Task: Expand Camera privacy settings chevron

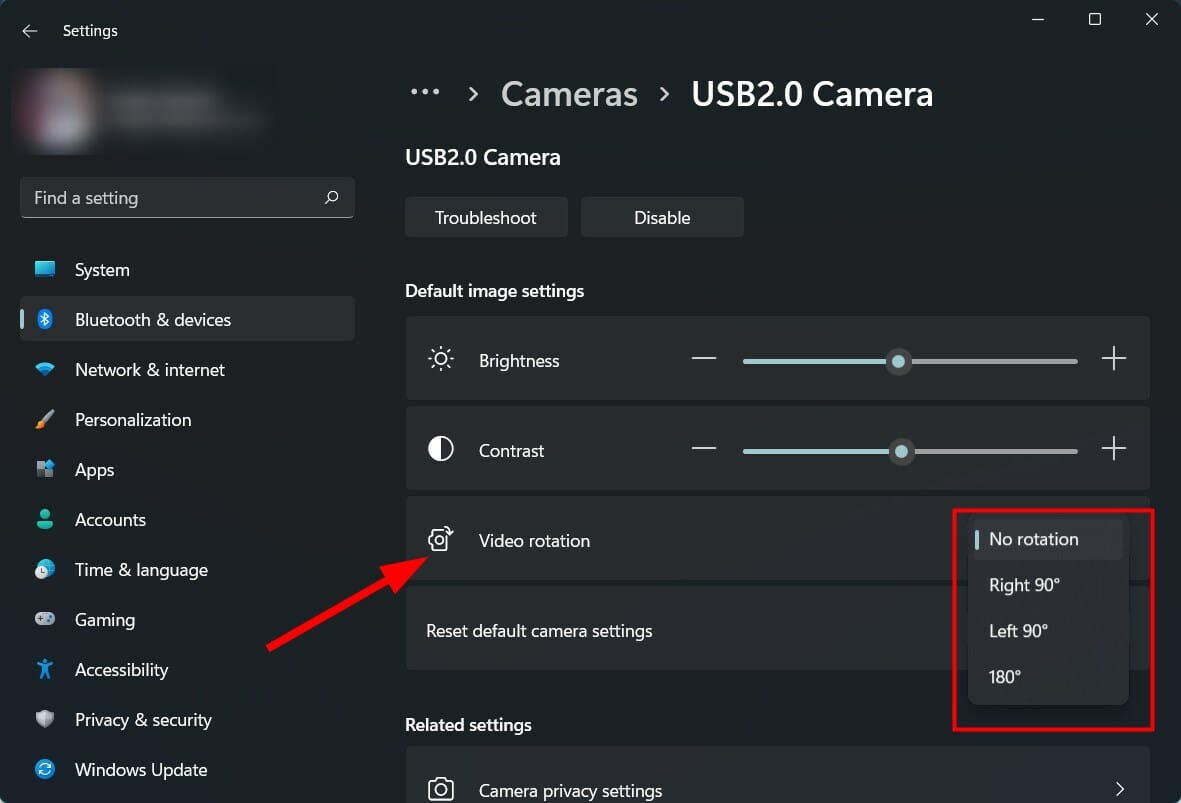Action: coord(1120,790)
